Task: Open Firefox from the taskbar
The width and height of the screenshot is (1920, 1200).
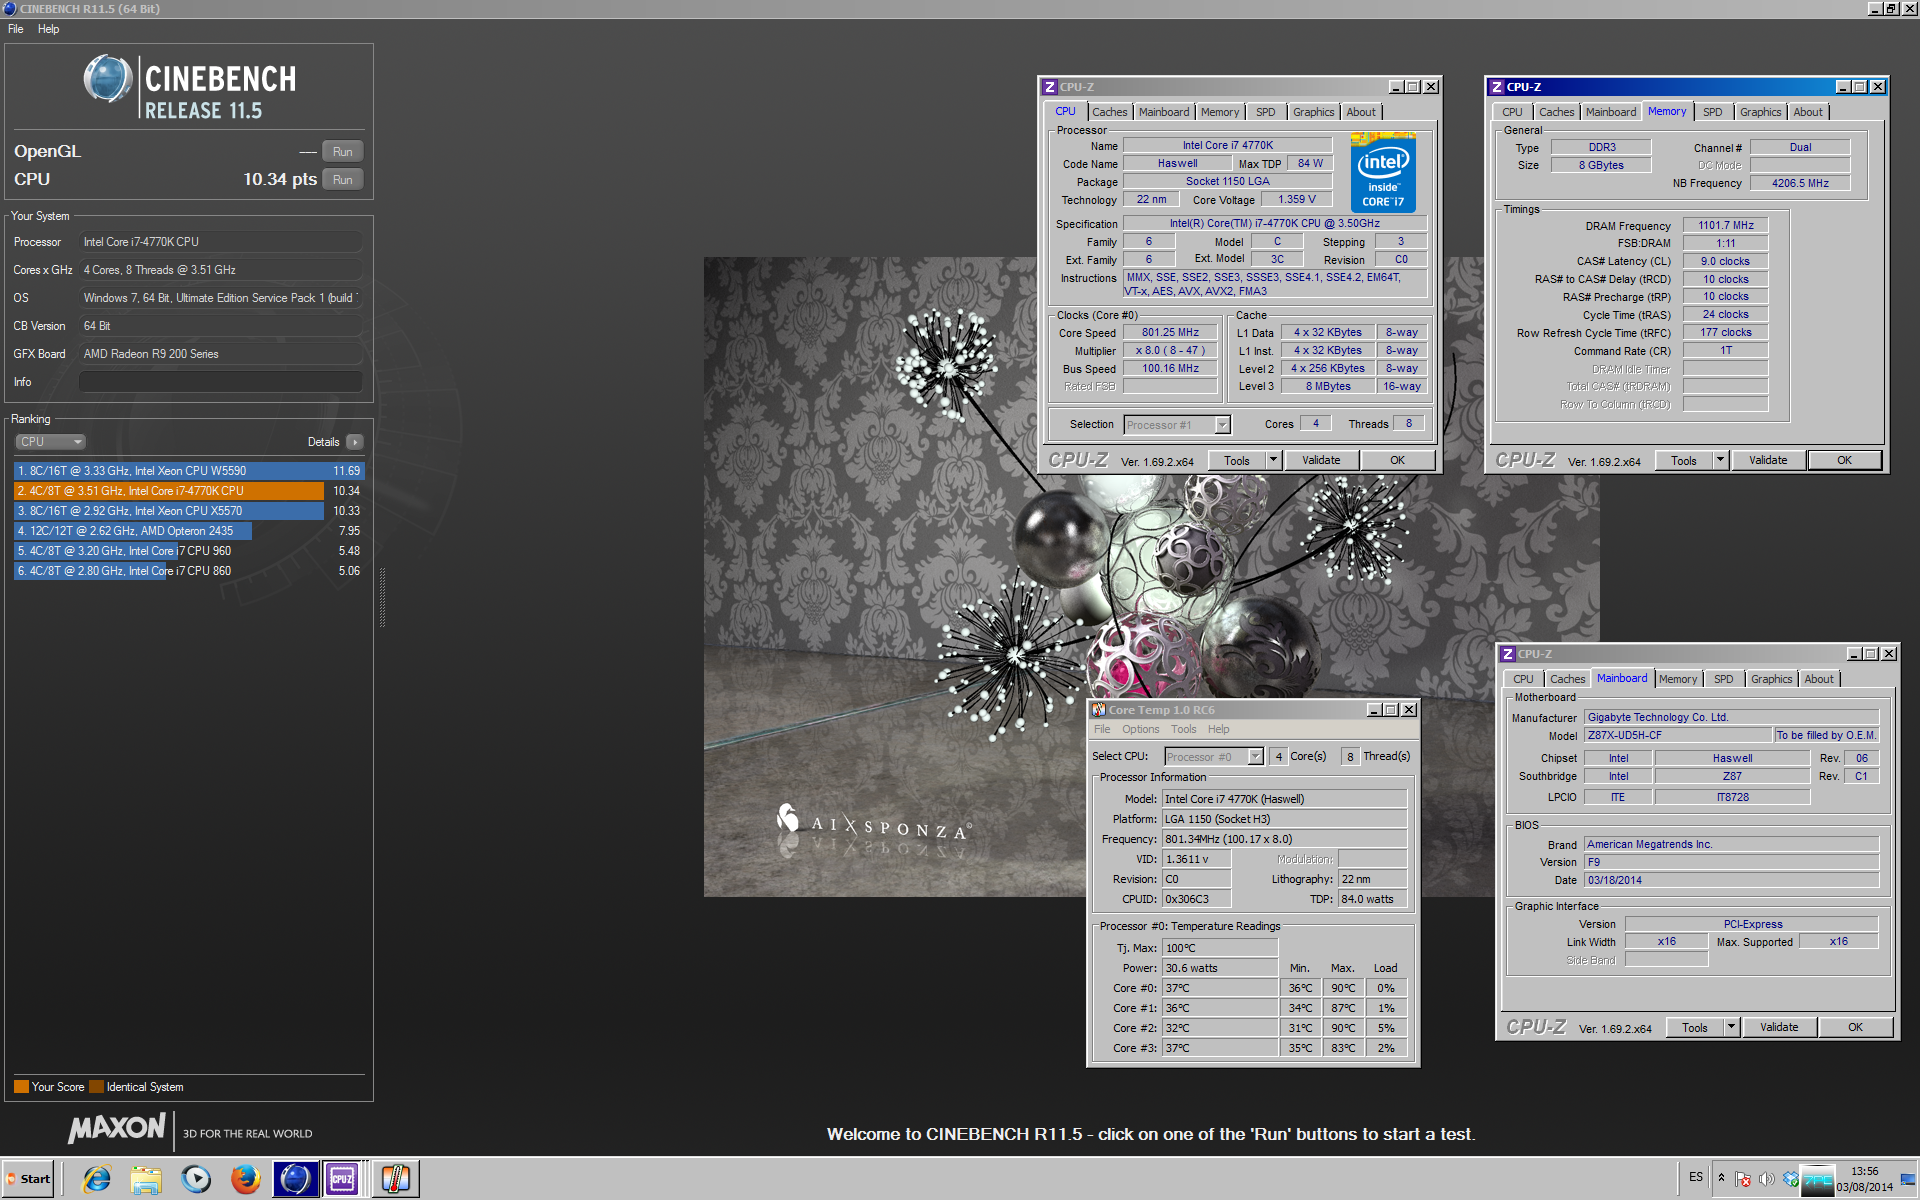Action: [x=245, y=1179]
